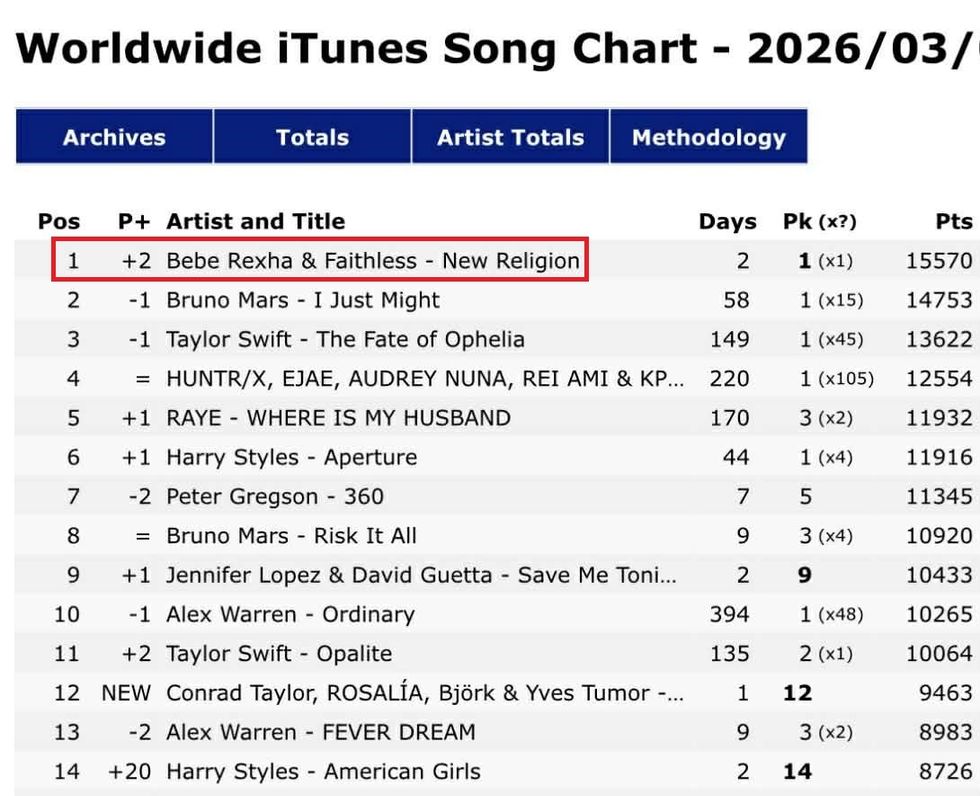Image resolution: width=980 pixels, height=796 pixels.
Task: Click Peter Gregson - 360 entry
Action: click(x=274, y=496)
